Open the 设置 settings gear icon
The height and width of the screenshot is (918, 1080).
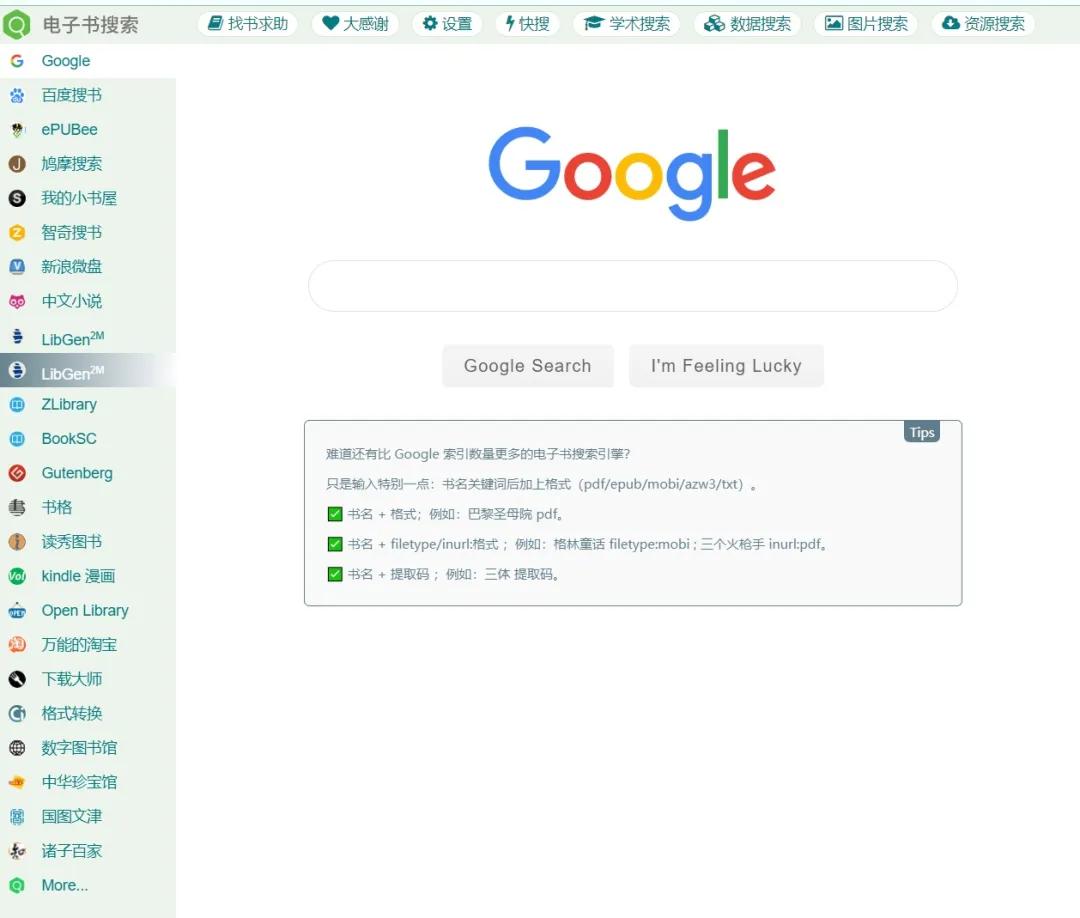(x=430, y=24)
